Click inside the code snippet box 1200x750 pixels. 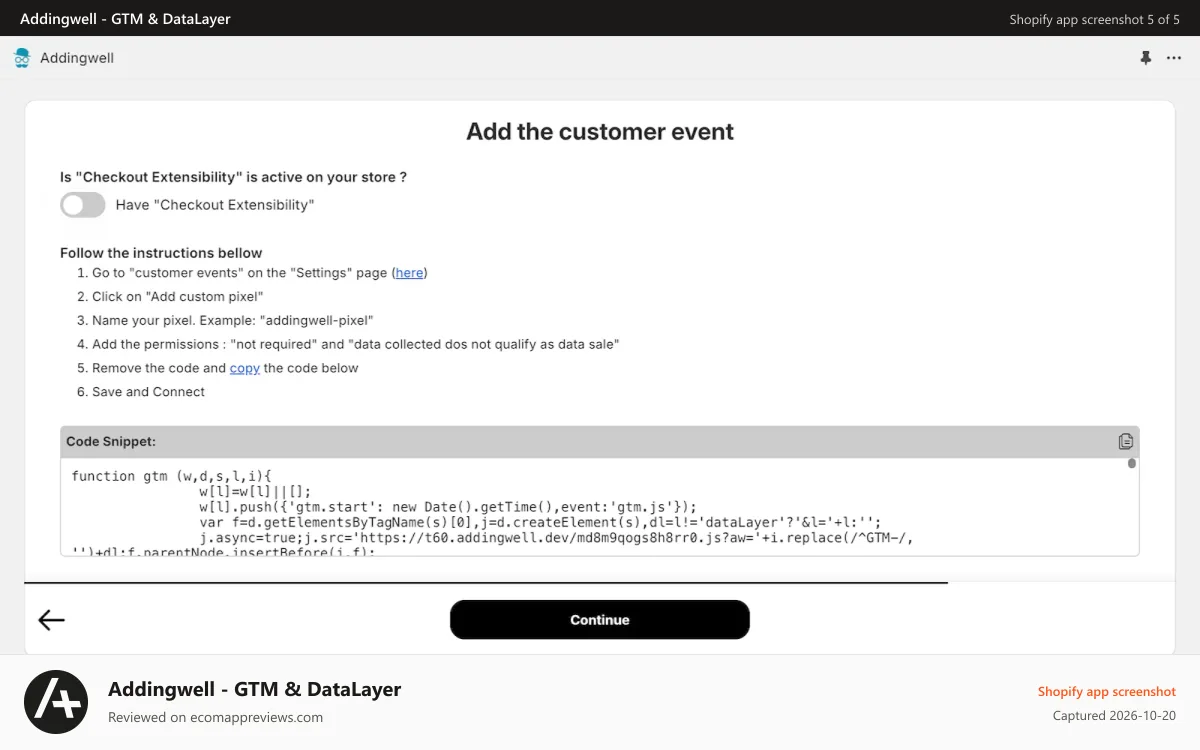coord(600,507)
